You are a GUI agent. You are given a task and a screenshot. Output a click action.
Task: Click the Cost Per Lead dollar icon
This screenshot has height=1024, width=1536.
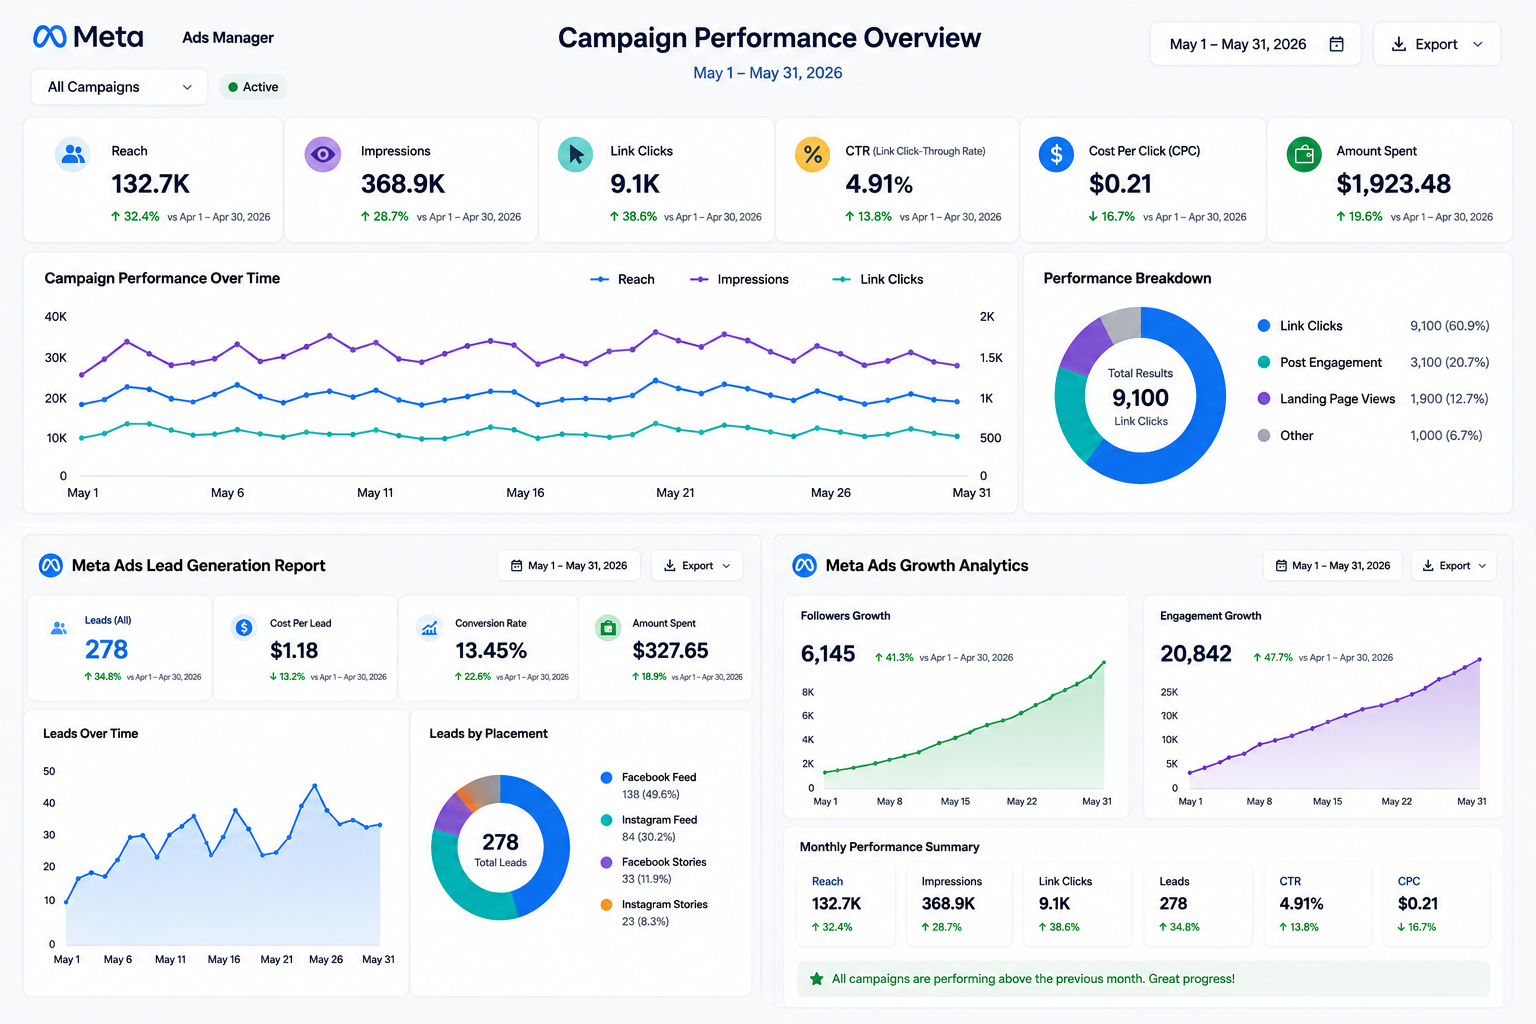click(244, 628)
